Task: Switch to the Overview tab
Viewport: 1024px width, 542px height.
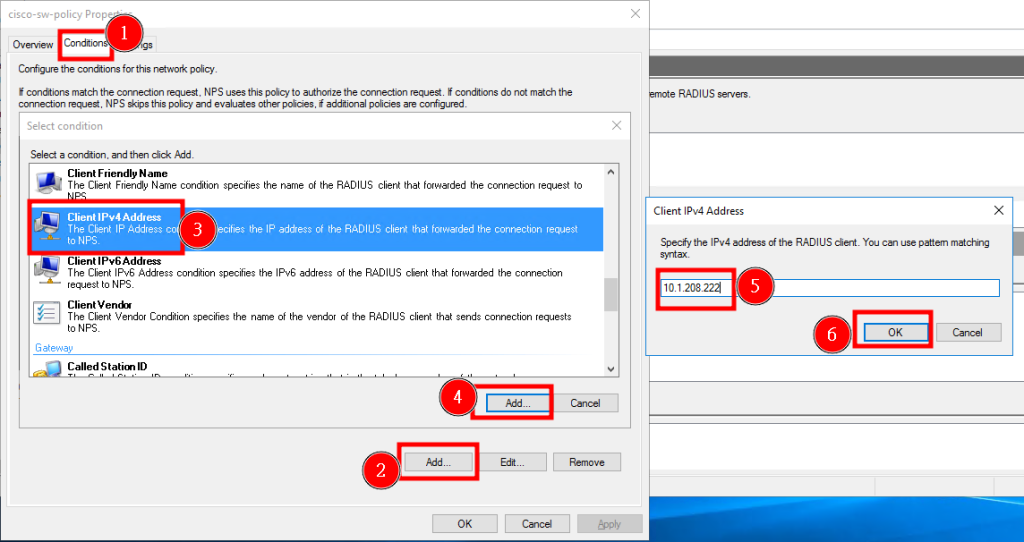Action: point(33,44)
